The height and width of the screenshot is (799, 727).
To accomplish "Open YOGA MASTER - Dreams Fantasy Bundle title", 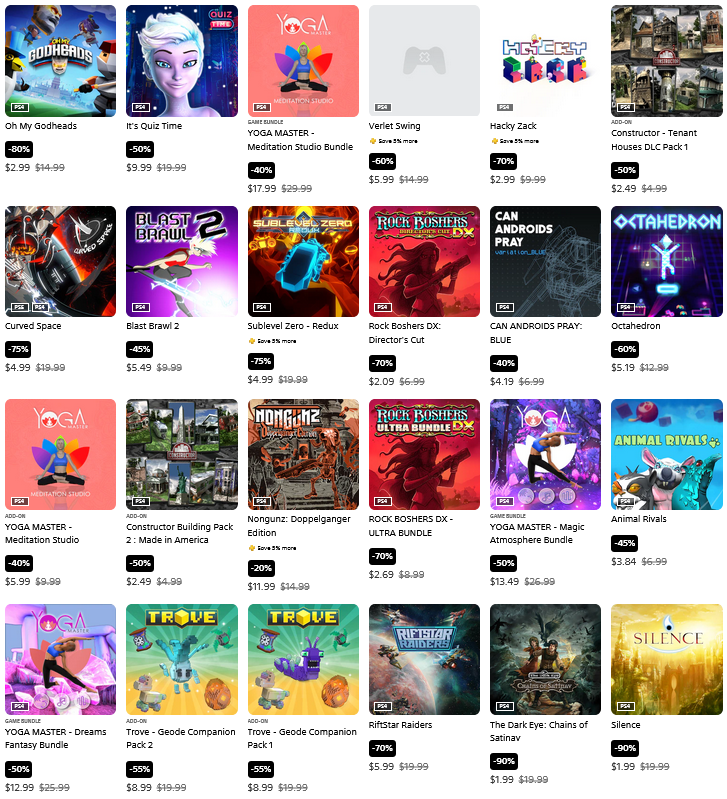I will coord(56,738).
